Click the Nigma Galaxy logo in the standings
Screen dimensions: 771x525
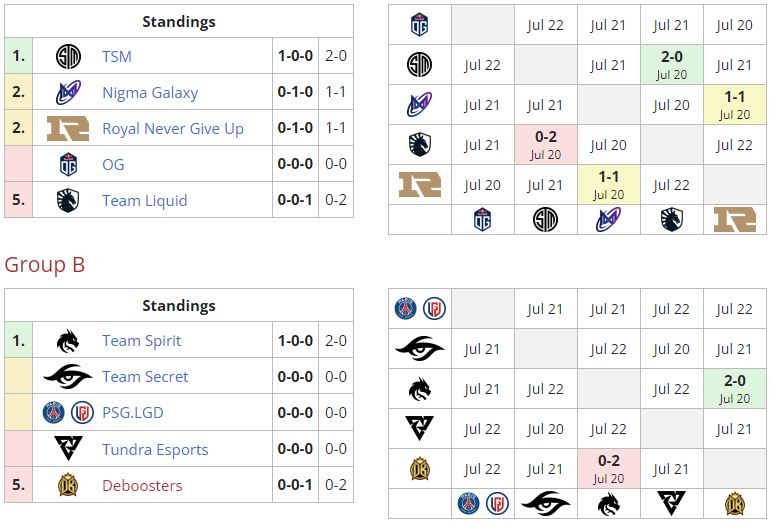68,93
